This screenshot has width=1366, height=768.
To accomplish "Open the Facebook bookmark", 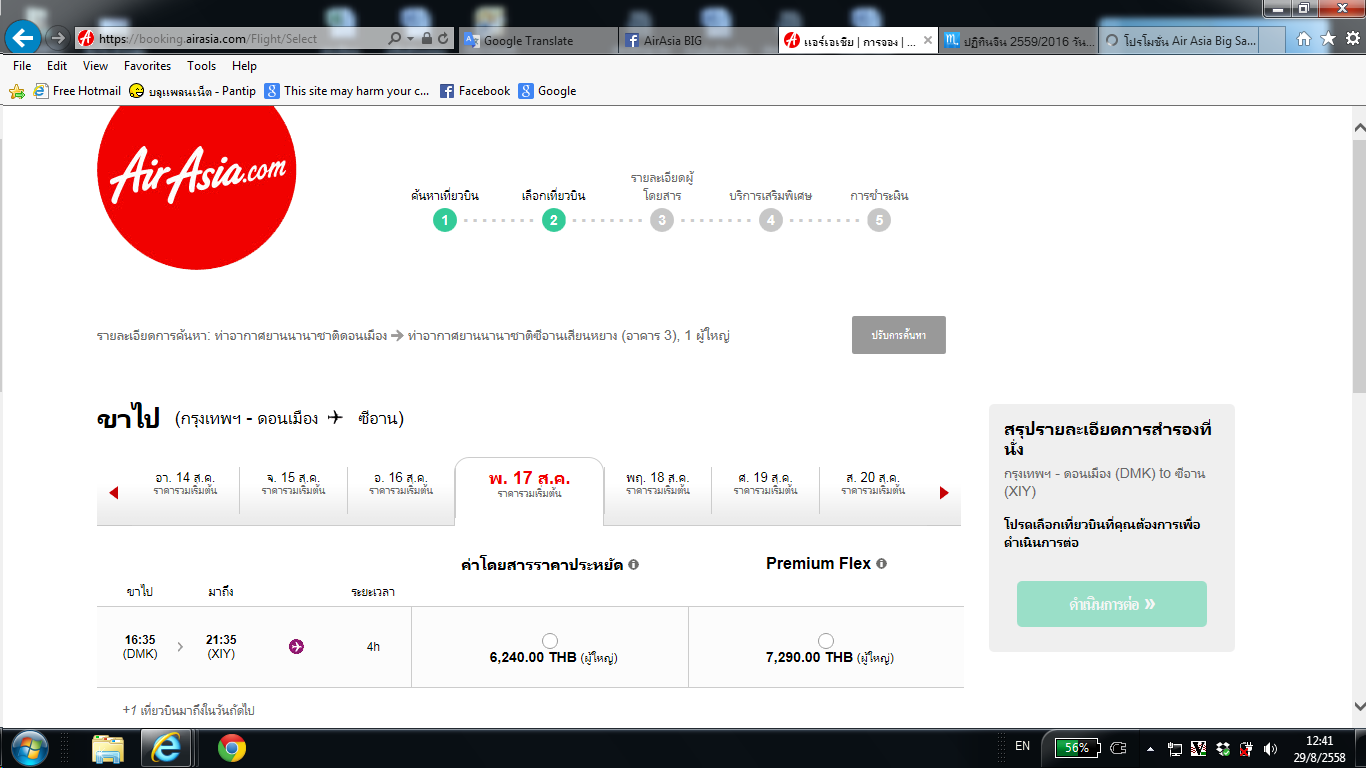I will tap(475, 91).
